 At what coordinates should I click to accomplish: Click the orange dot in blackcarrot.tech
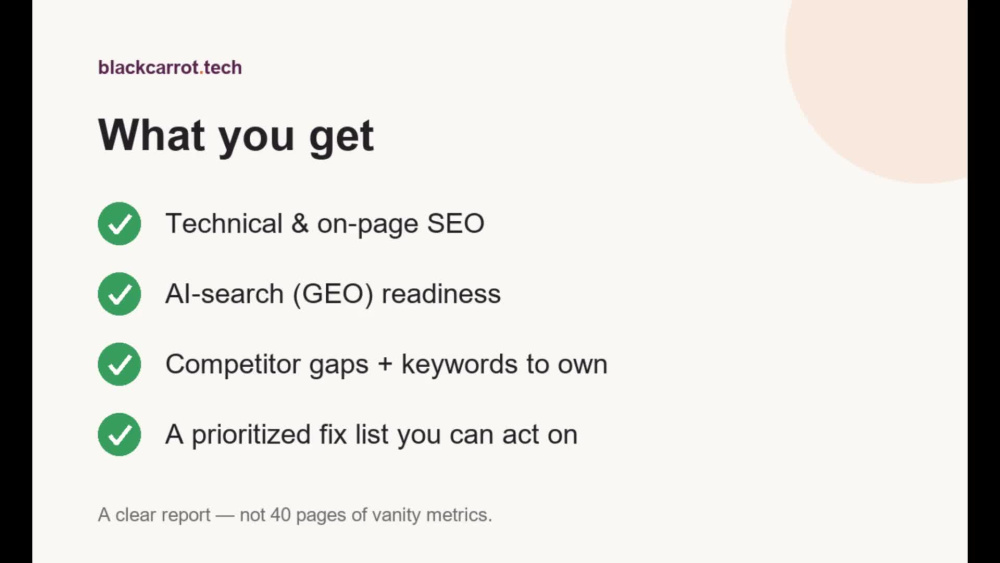click(202, 73)
